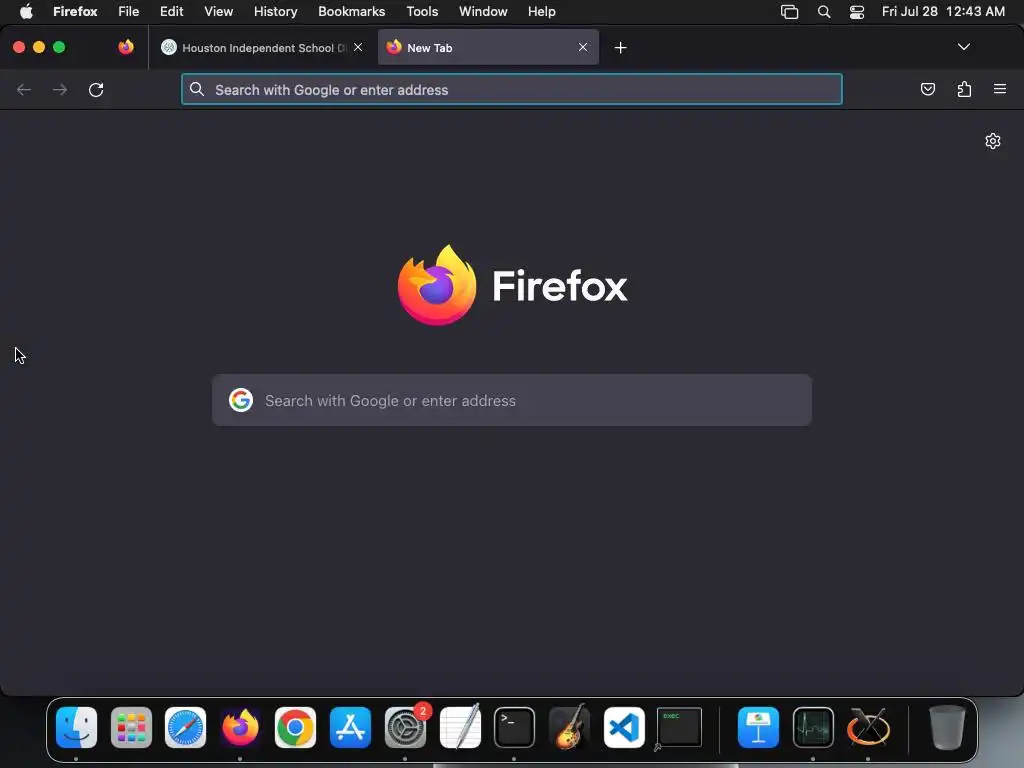Go forward using the forward arrow
The height and width of the screenshot is (768, 1024).
(60, 89)
